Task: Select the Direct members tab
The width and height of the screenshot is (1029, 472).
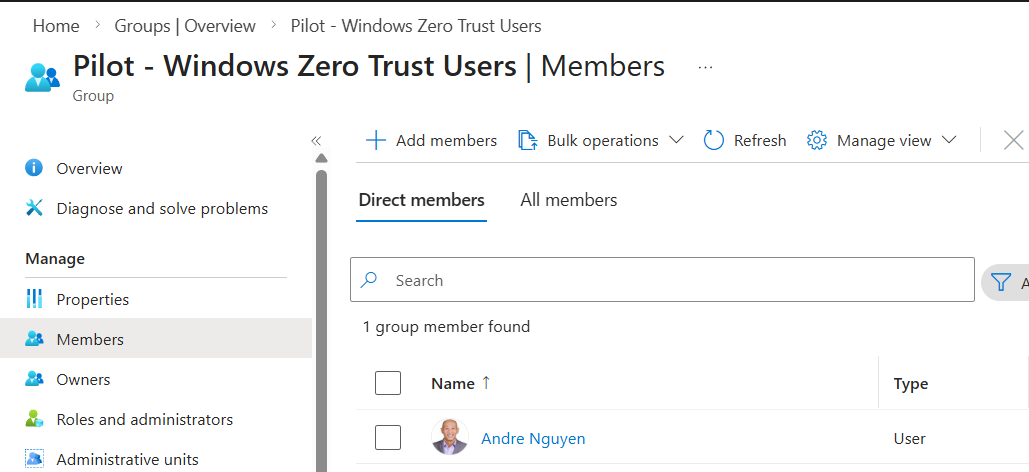Action: point(421,200)
